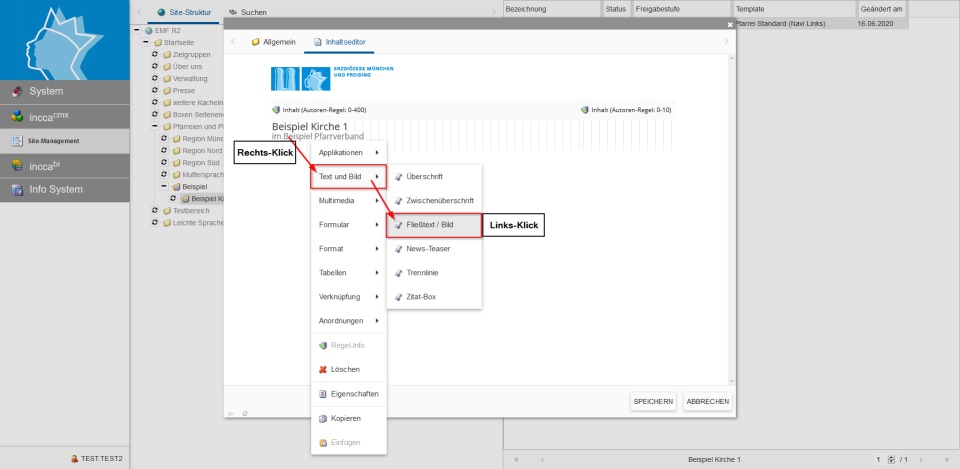
Task: Expand the Multimedia submenu
Action: pos(348,201)
